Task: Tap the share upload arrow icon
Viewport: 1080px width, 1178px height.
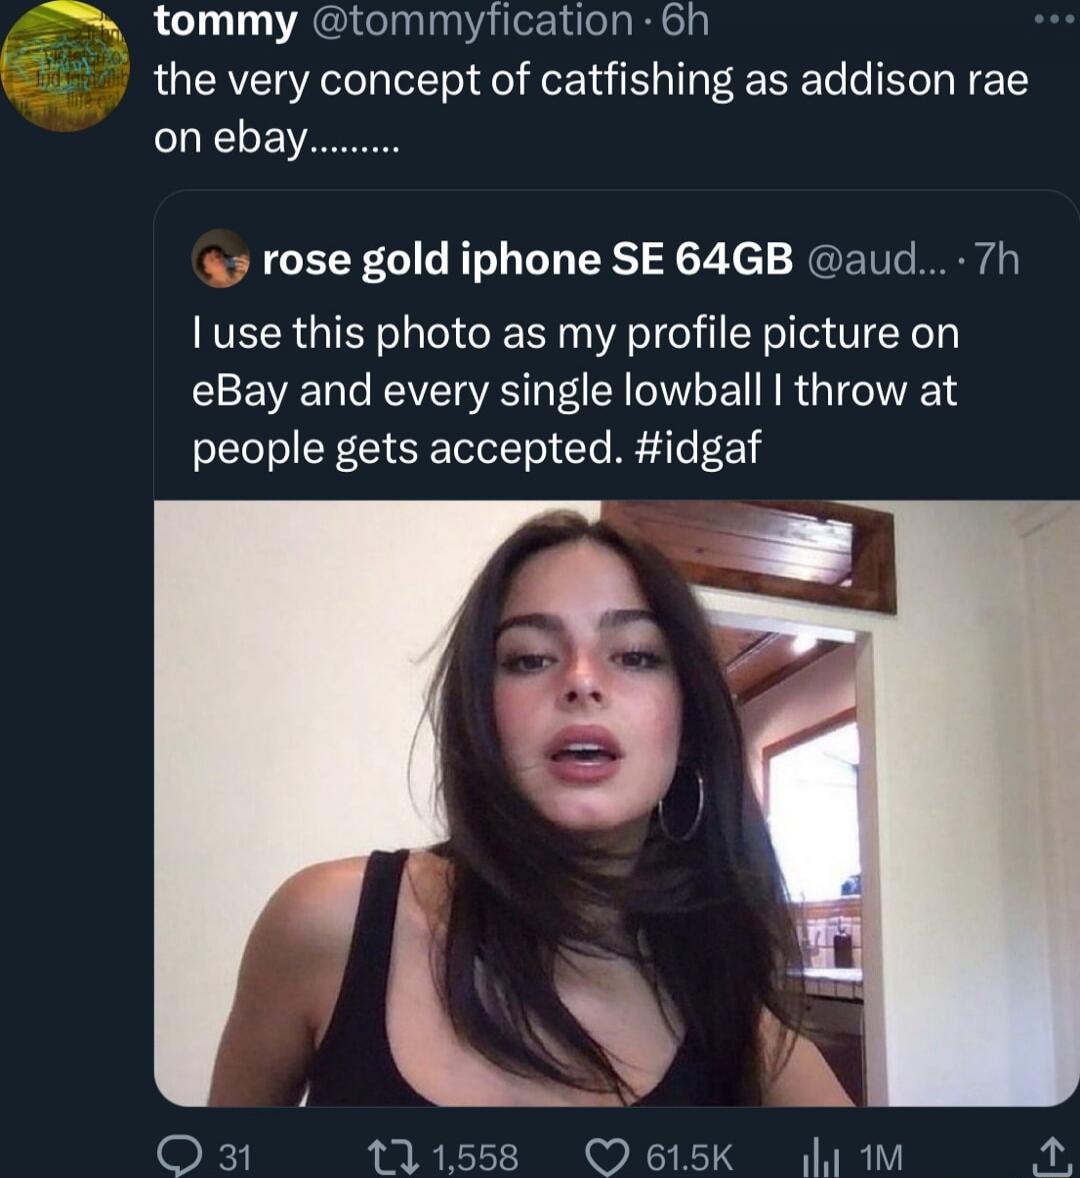Action: point(1054,1155)
